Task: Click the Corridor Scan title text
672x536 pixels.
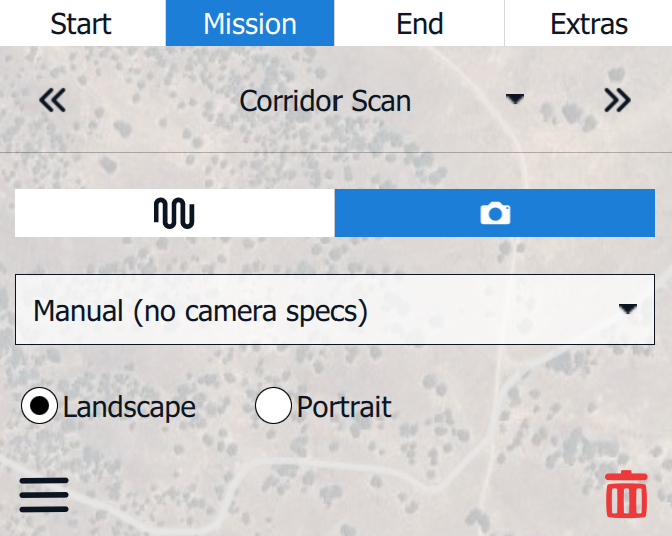Action: [x=325, y=101]
